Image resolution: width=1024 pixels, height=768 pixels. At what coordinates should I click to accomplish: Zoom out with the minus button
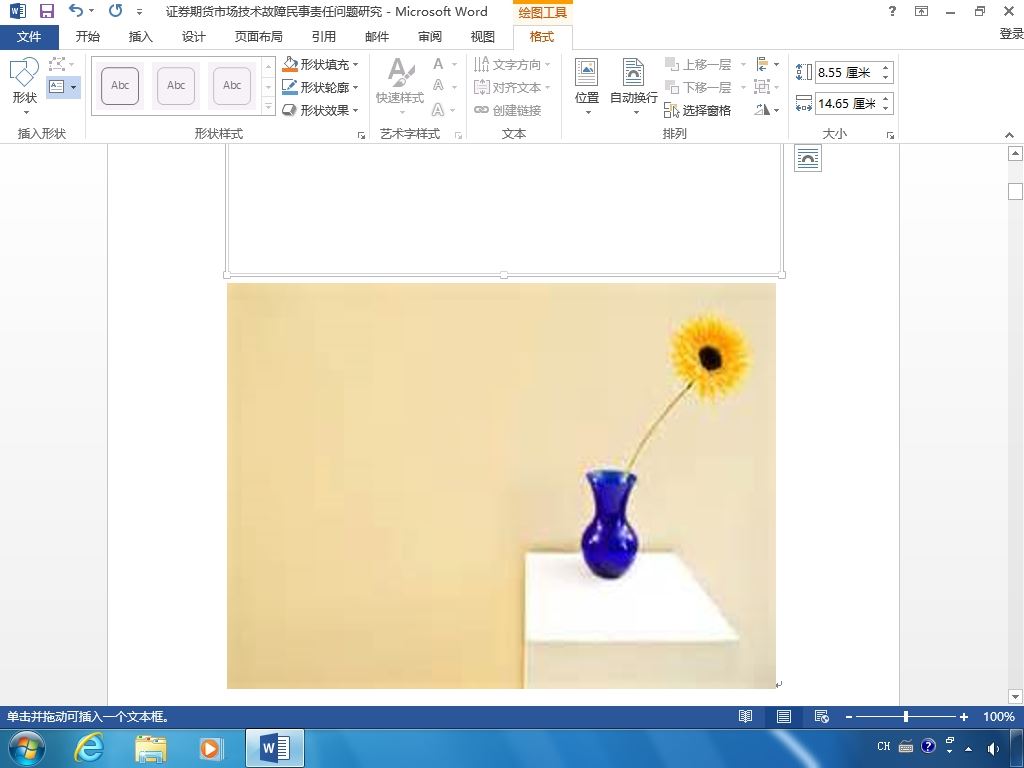click(849, 716)
